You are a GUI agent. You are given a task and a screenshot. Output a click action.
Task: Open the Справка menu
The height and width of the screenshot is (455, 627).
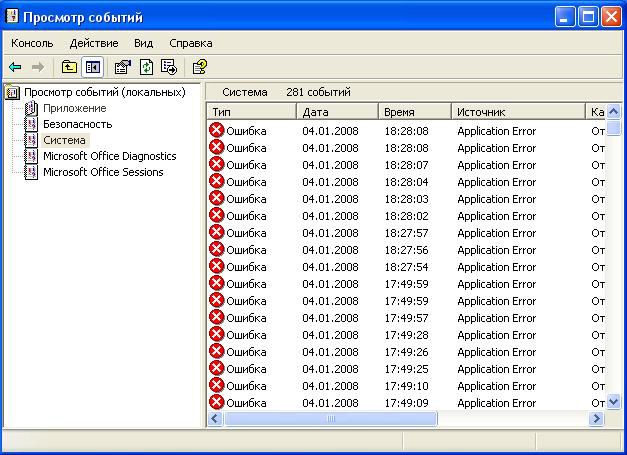(x=191, y=43)
